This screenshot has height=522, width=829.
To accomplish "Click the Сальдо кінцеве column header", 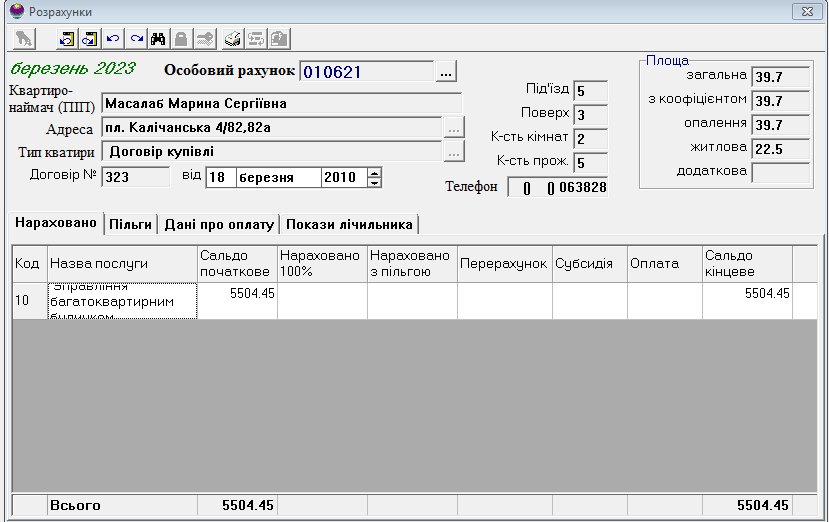I will pyautogui.click(x=746, y=264).
